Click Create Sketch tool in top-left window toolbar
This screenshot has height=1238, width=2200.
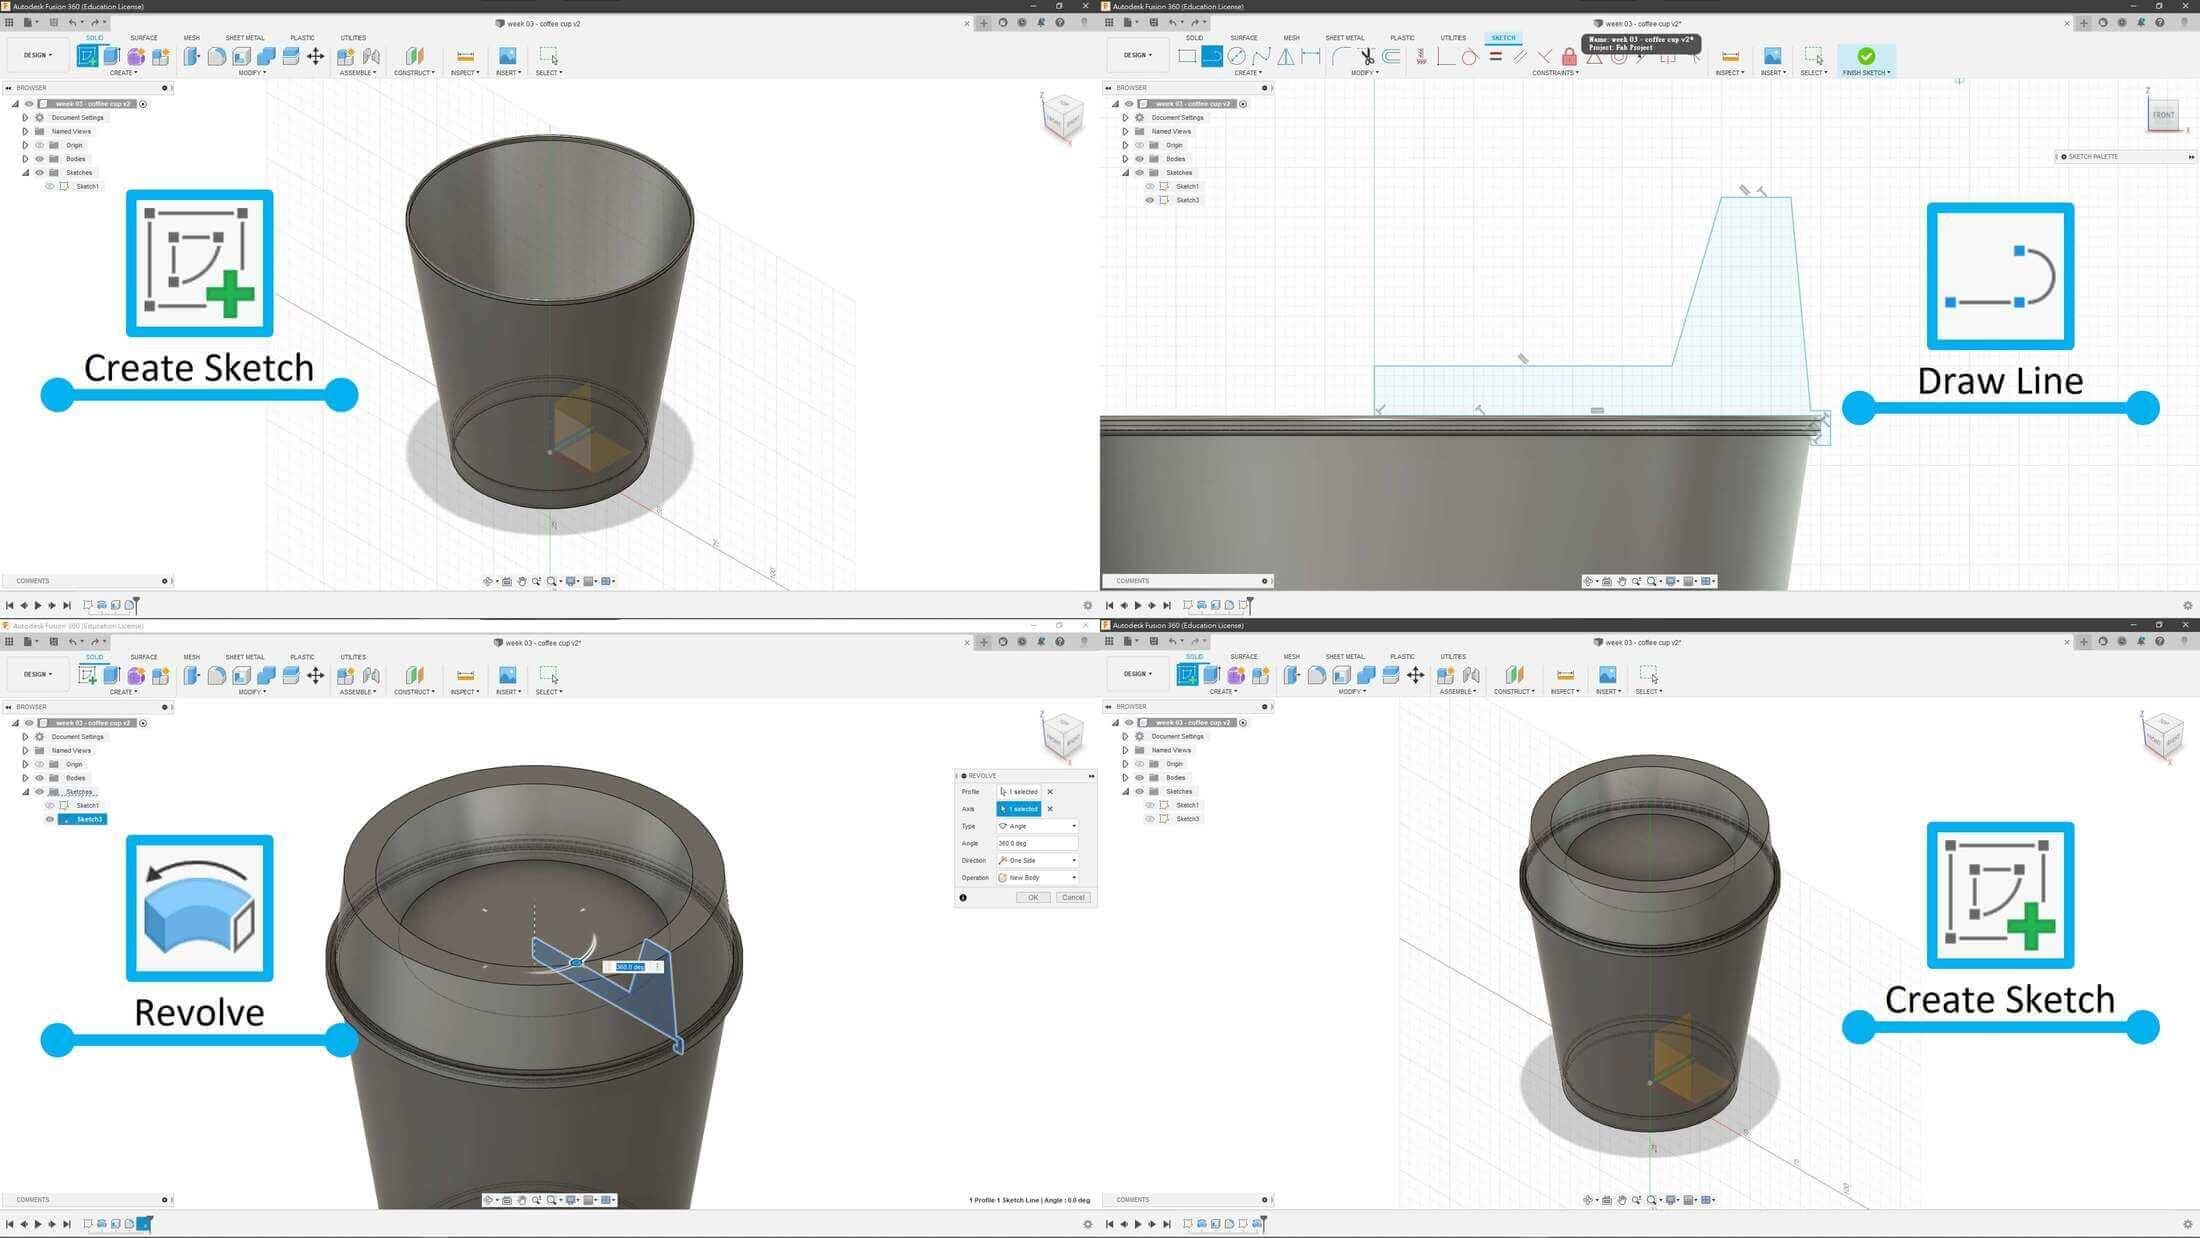pyautogui.click(x=87, y=56)
